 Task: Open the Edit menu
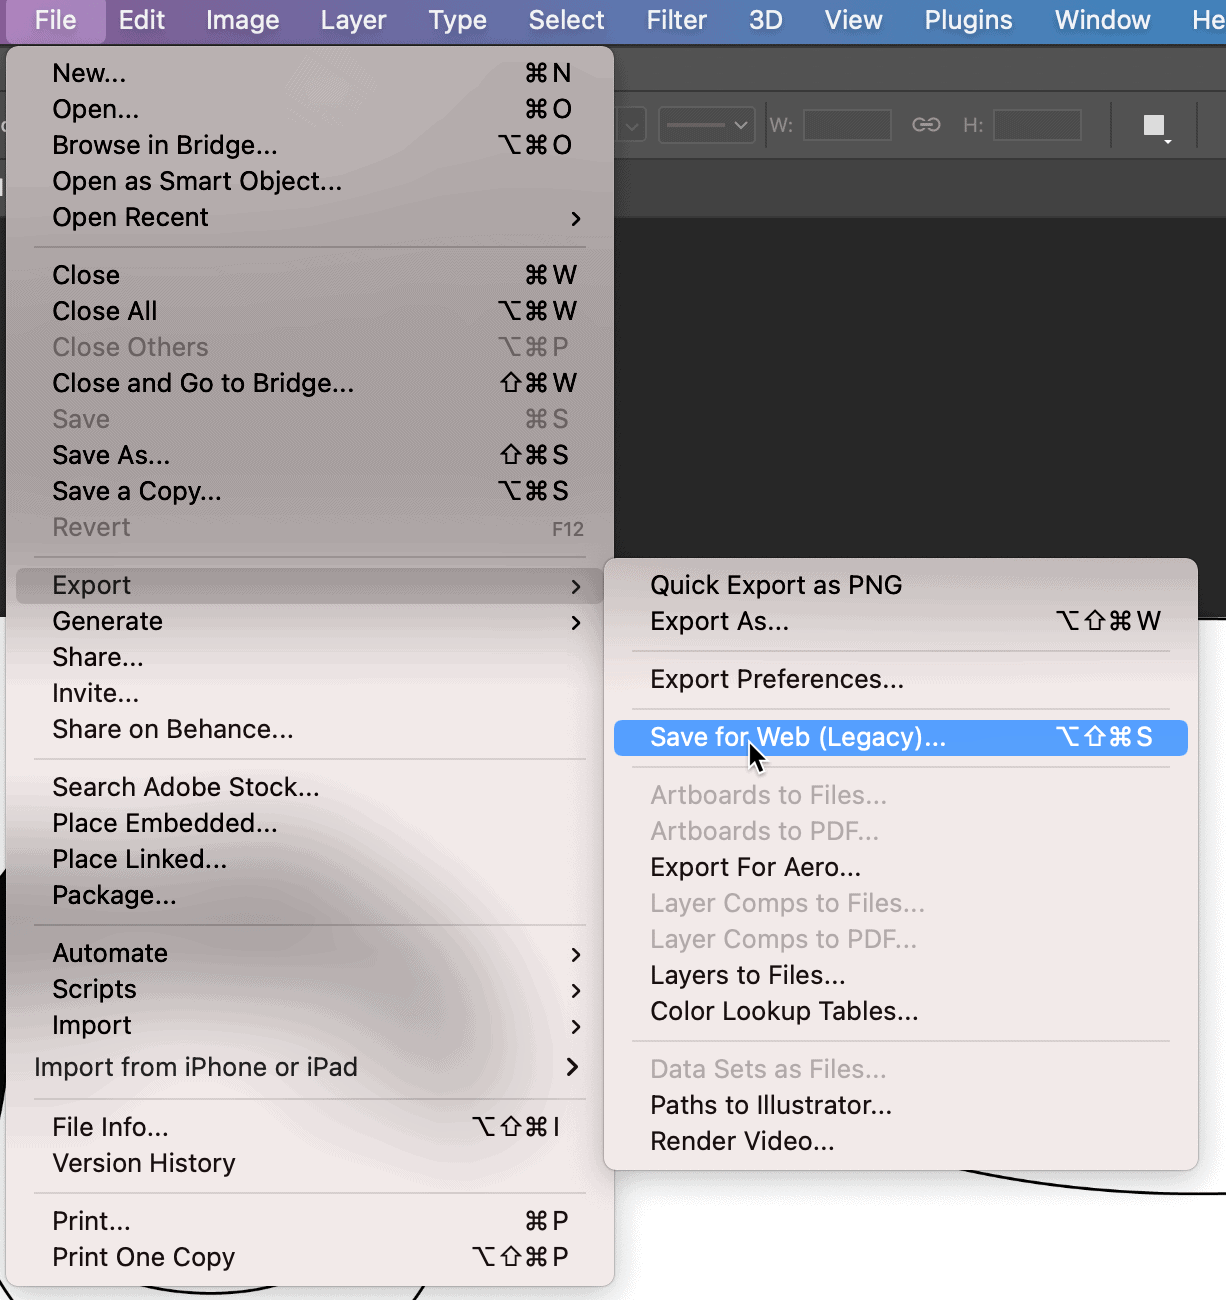point(142,20)
